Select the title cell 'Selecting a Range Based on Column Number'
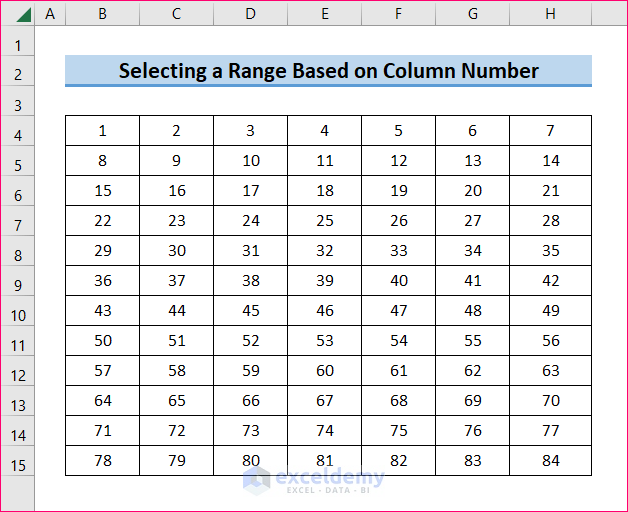Screen dimensions: 628x512 328,71
